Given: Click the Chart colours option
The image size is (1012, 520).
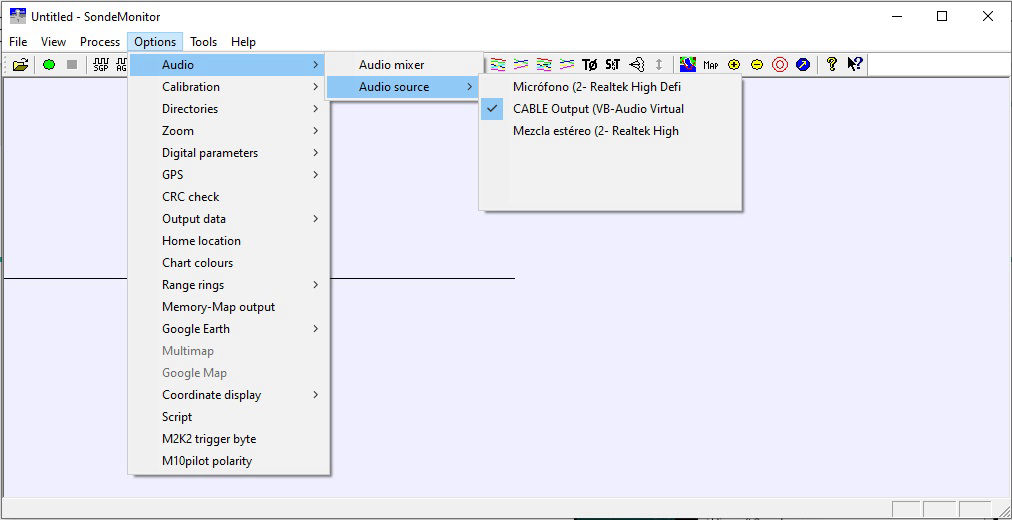Looking at the screenshot, I should coord(198,263).
